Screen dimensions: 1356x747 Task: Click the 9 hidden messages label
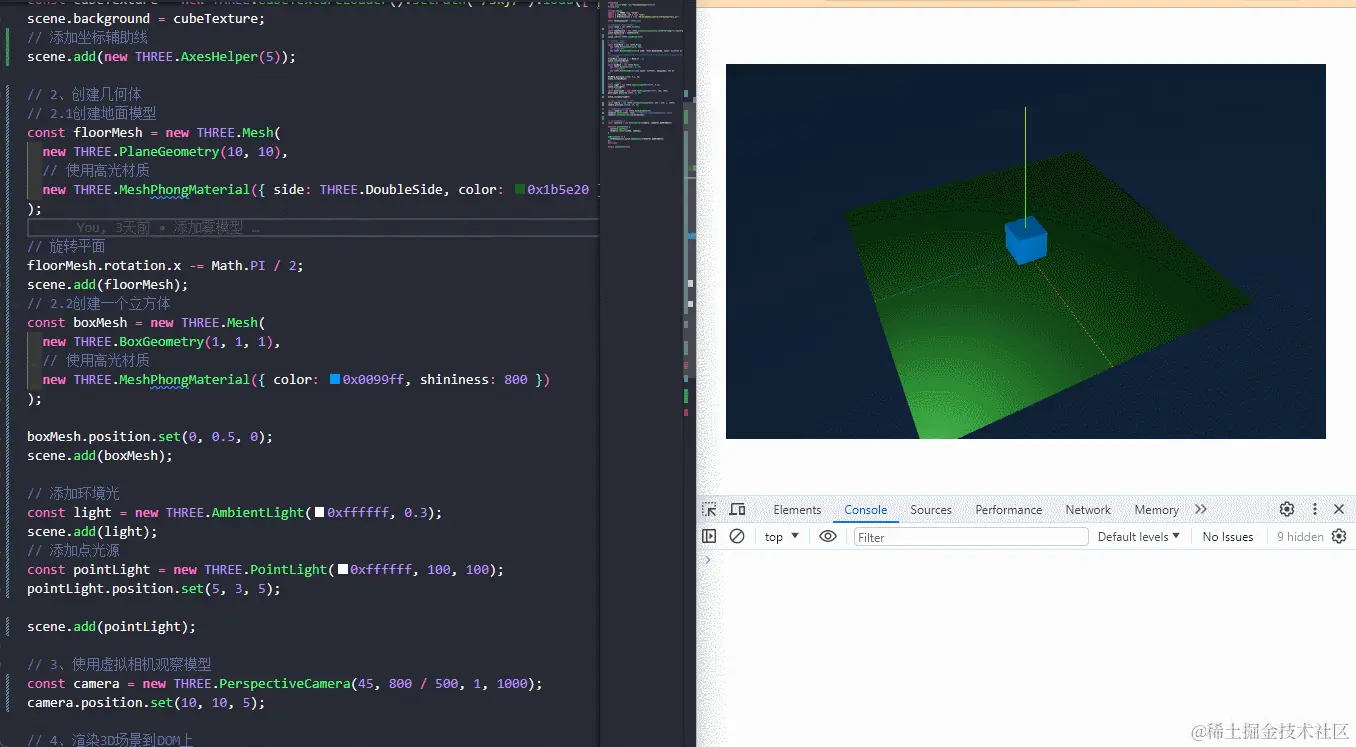[x=1299, y=537]
